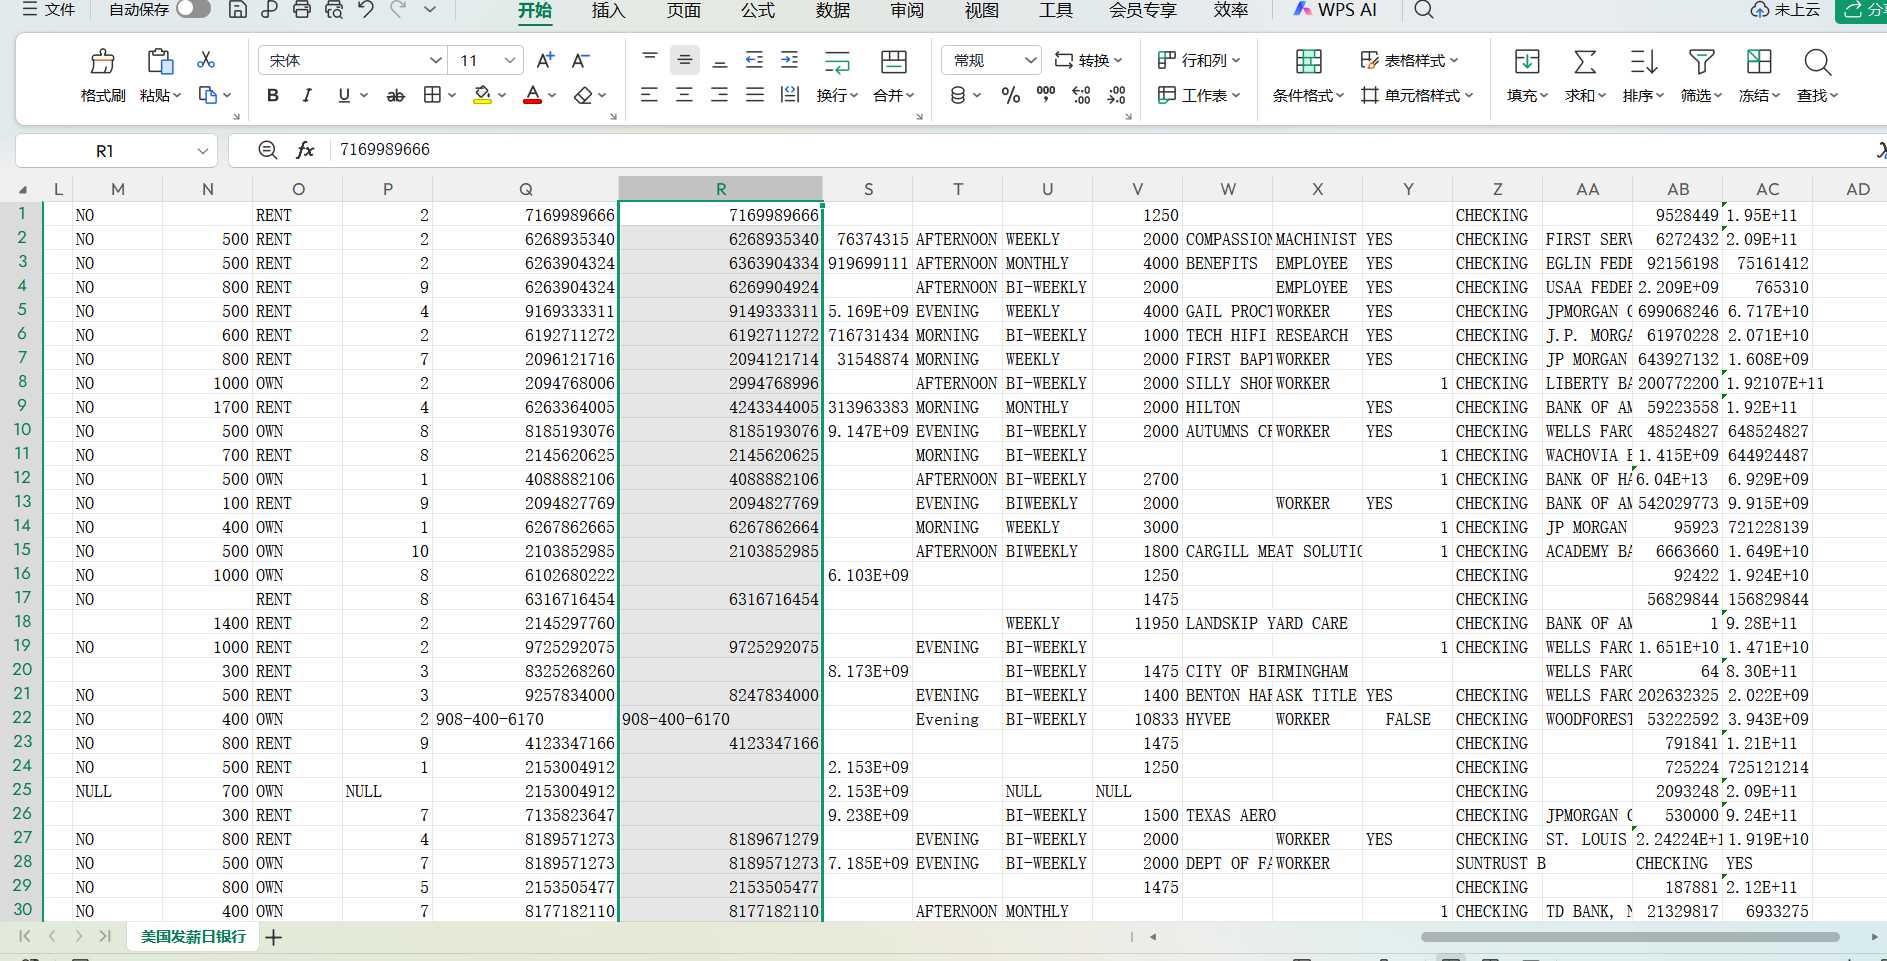
Task: Expand the Table Style (表格样式) menu
Action: [x=1409, y=60]
